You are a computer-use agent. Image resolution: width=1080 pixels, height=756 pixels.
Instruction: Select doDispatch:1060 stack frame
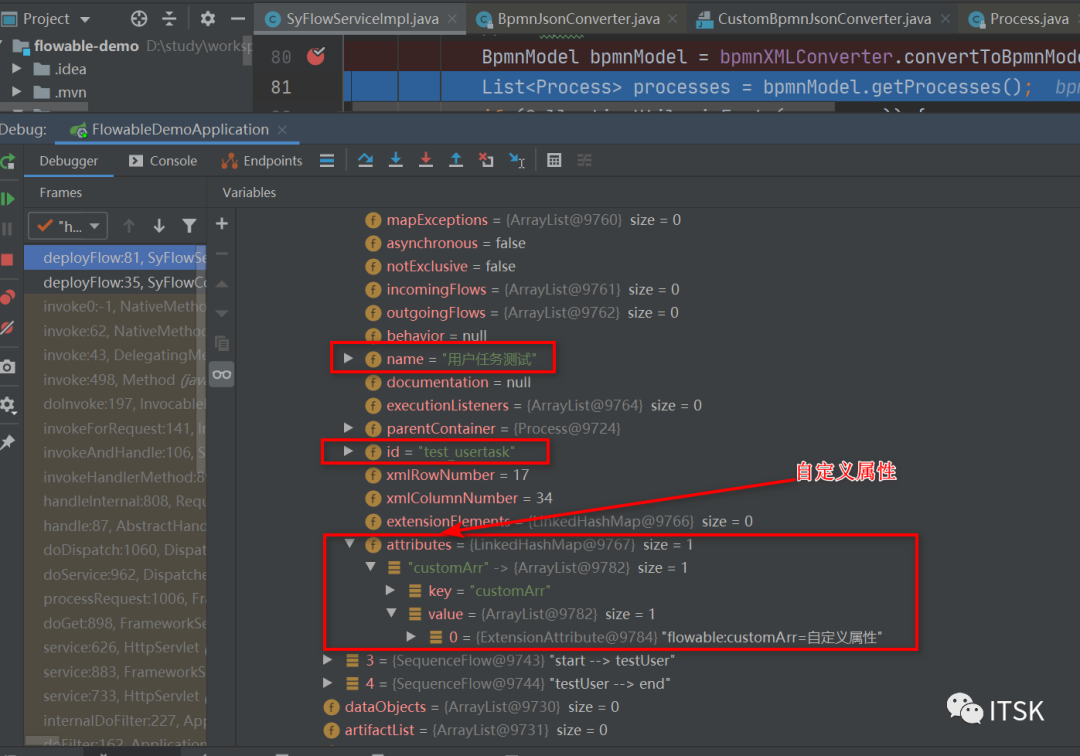[115, 549]
